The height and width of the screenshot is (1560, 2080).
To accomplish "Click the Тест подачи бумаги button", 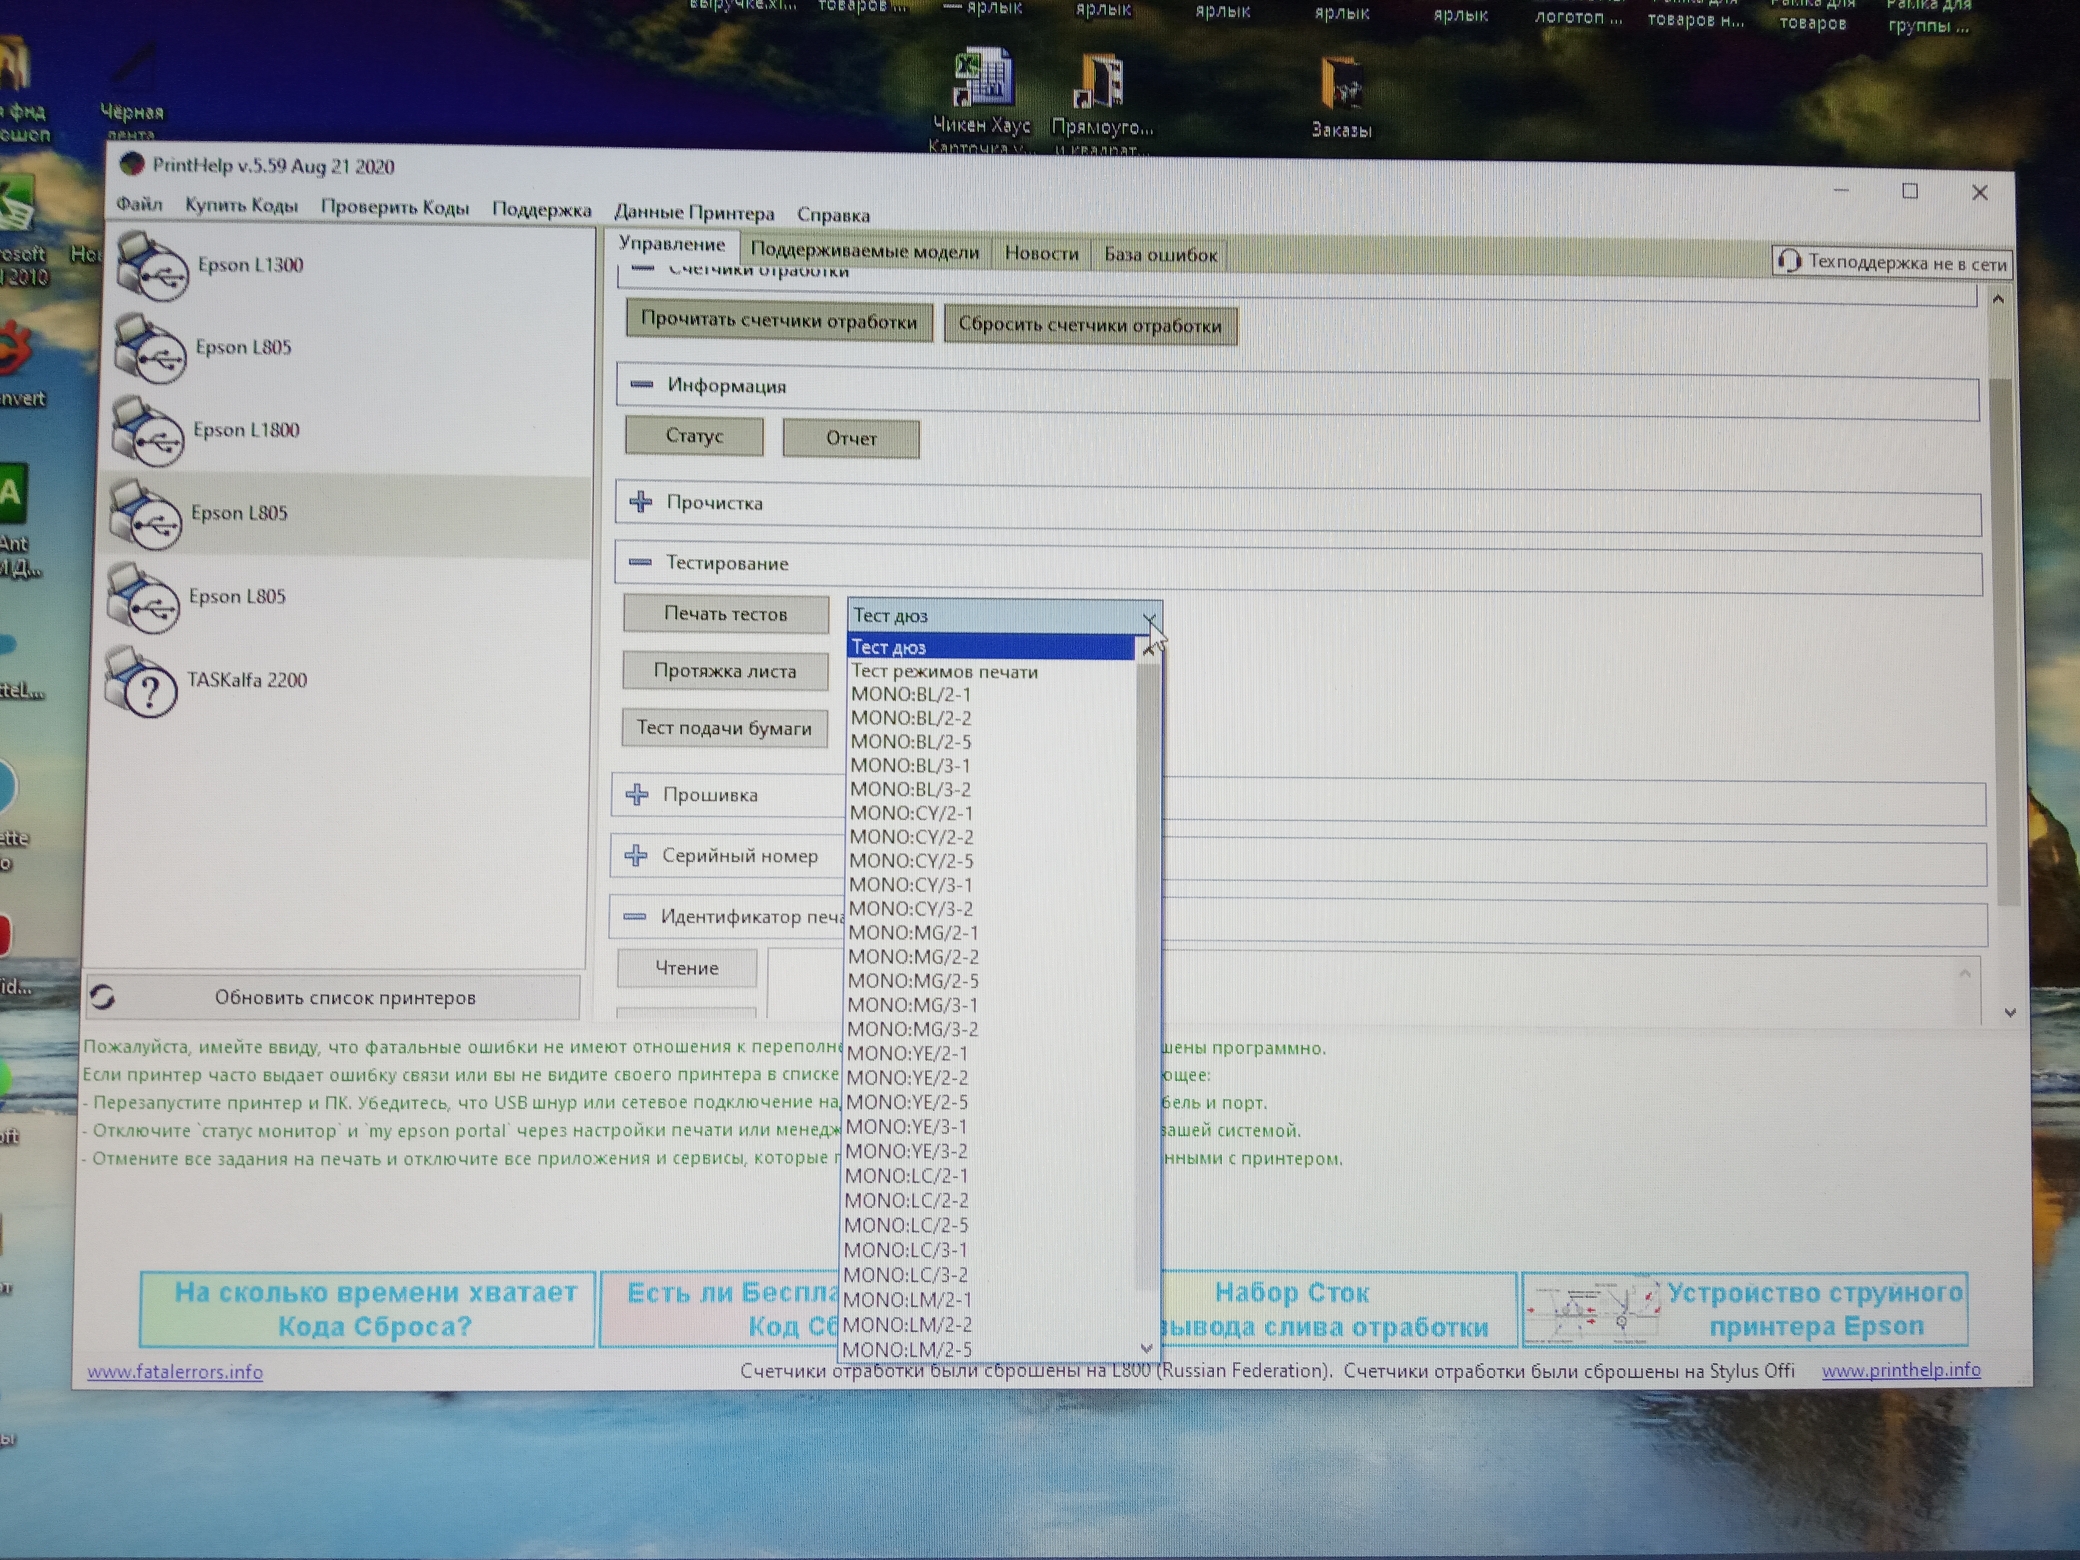I will pos(724,728).
